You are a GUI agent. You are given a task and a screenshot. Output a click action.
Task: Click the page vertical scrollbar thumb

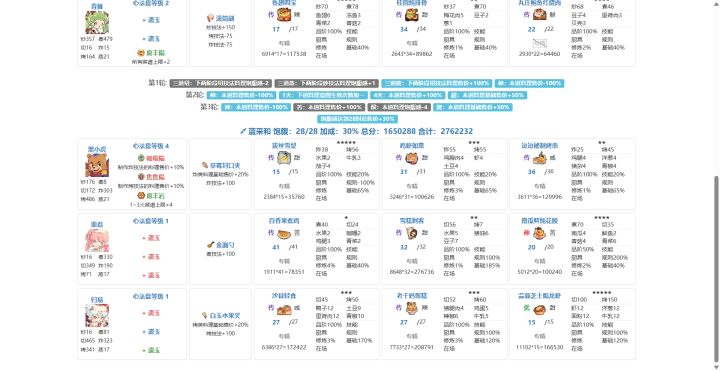coord(716,268)
